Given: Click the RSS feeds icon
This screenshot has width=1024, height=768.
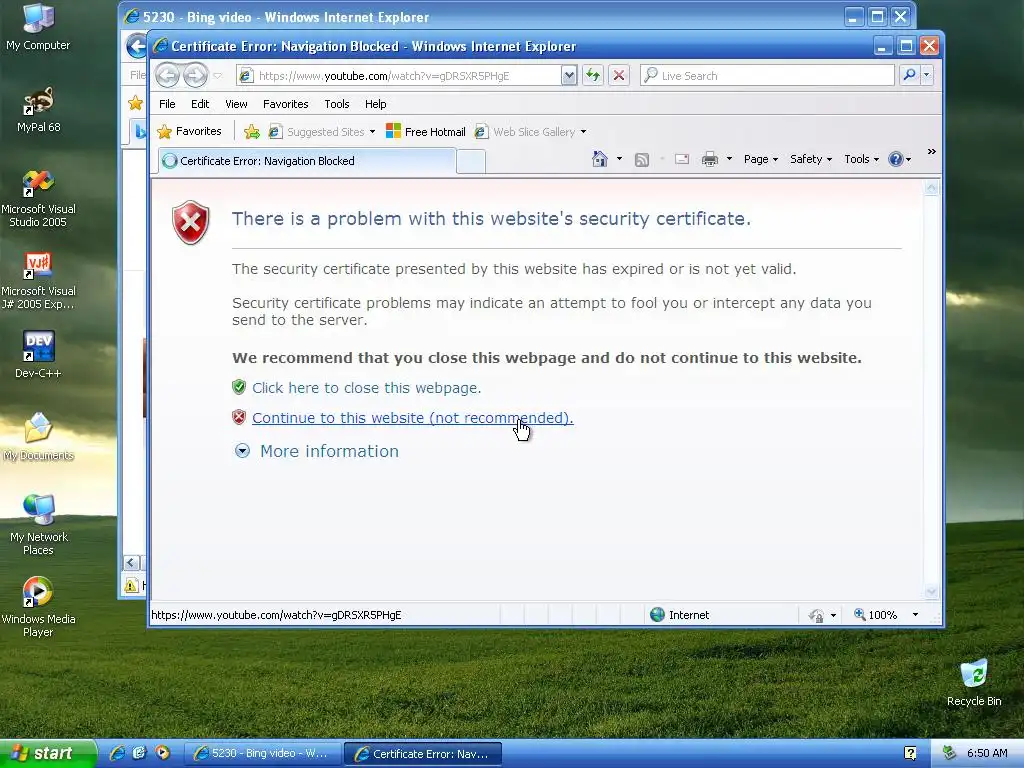Looking at the screenshot, I should coord(642,159).
